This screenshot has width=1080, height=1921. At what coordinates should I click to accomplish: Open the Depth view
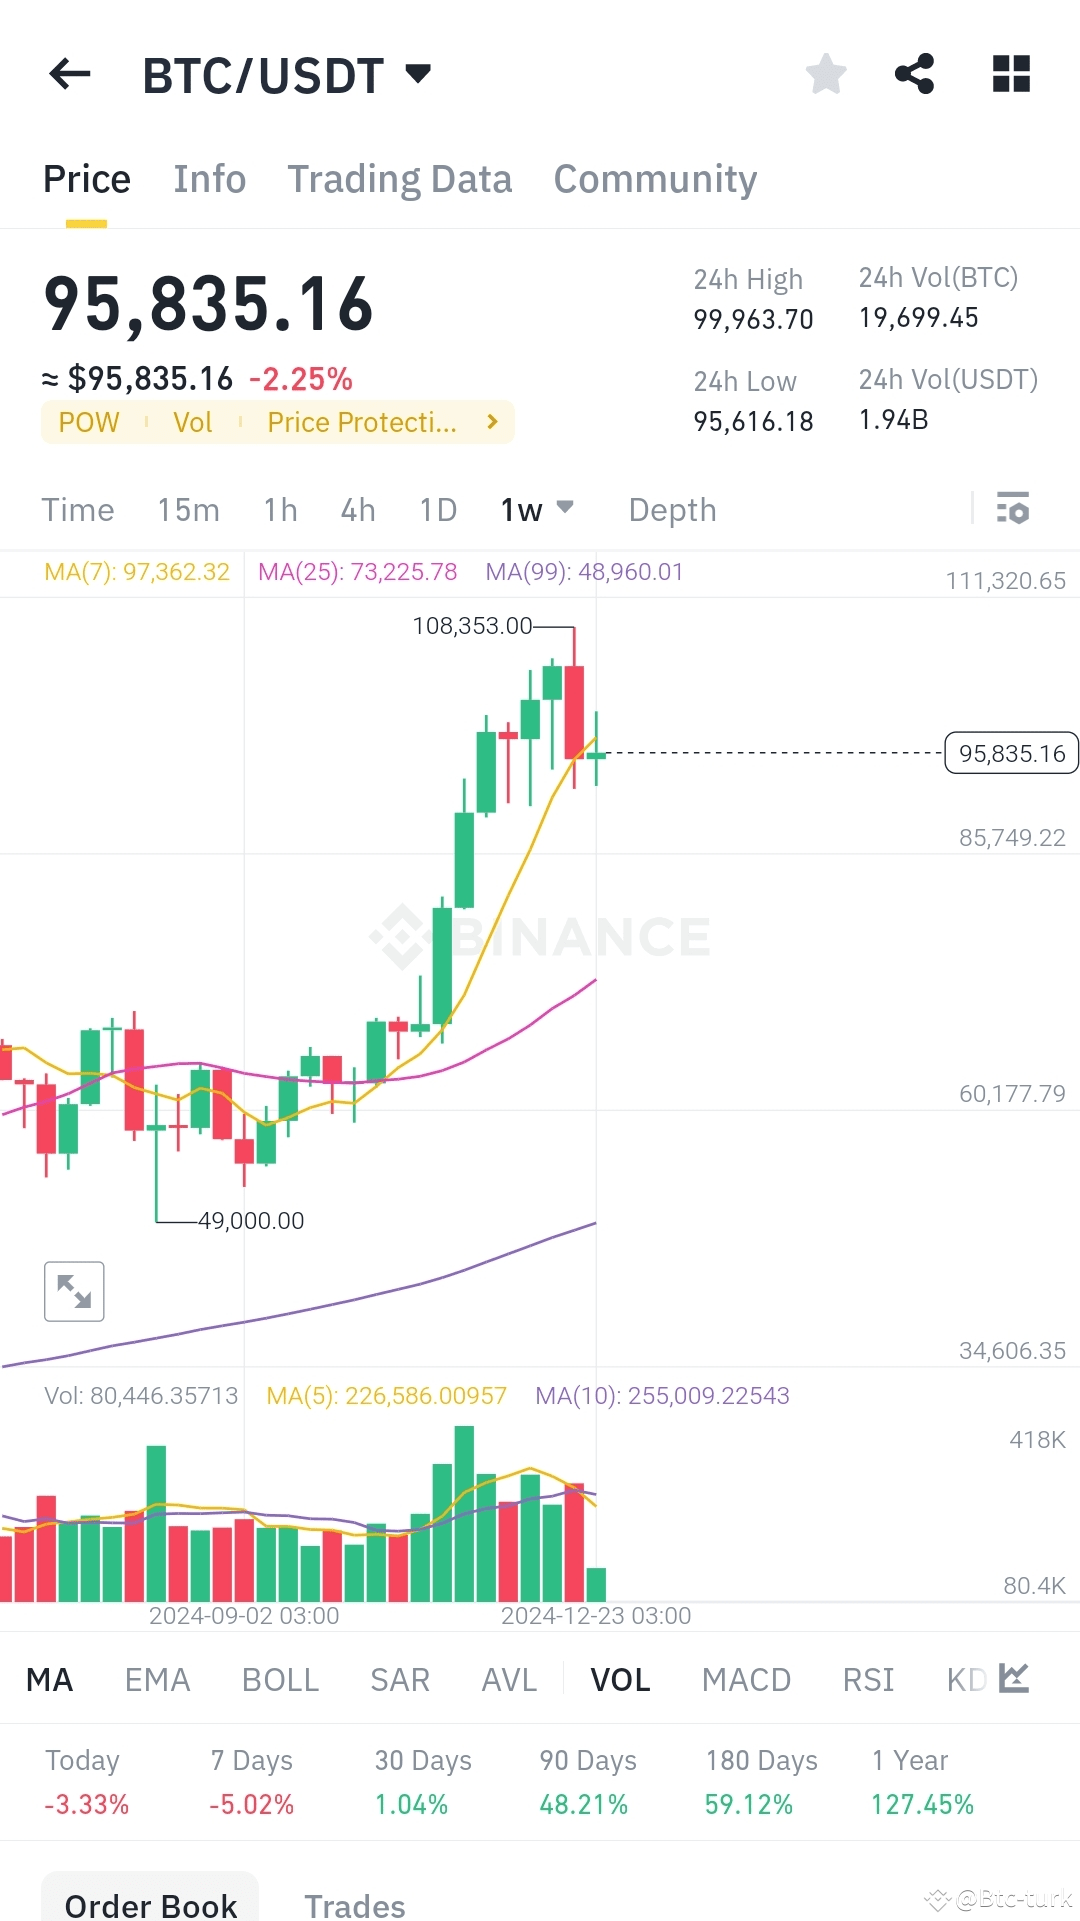(x=671, y=510)
